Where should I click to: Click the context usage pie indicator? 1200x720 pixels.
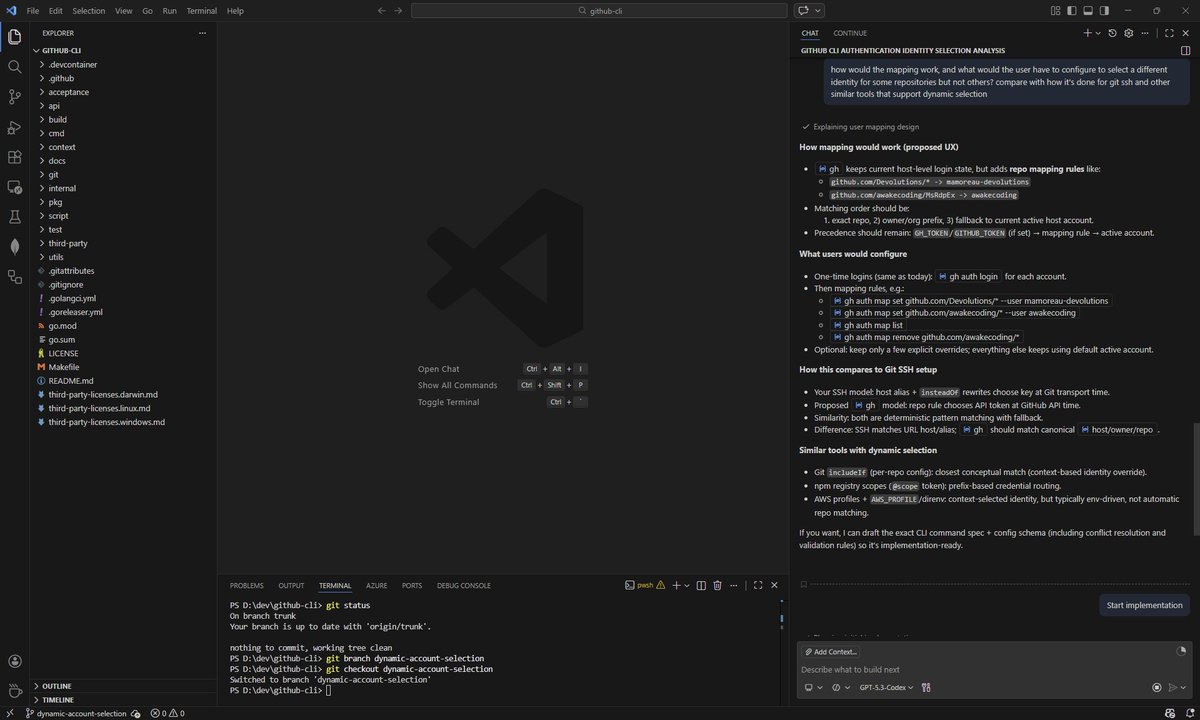tap(1181, 651)
